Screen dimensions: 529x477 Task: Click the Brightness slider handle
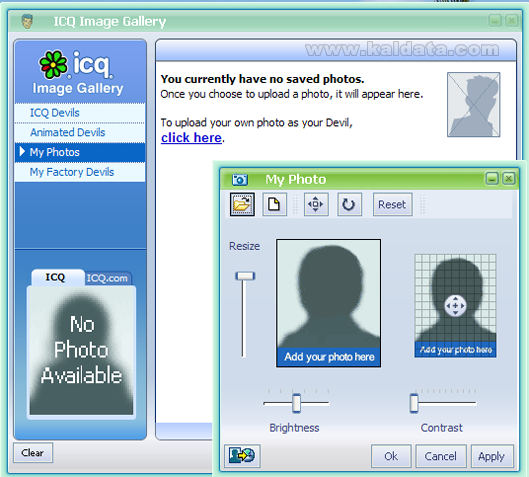click(297, 403)
